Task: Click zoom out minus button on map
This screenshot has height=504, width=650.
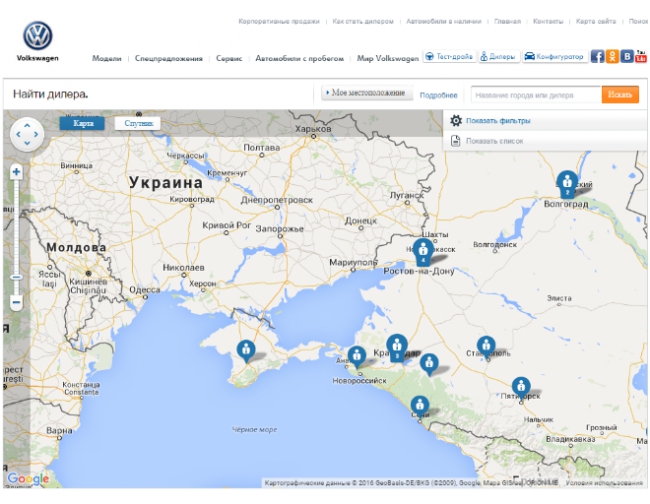Action: click(x=16, y=302)
